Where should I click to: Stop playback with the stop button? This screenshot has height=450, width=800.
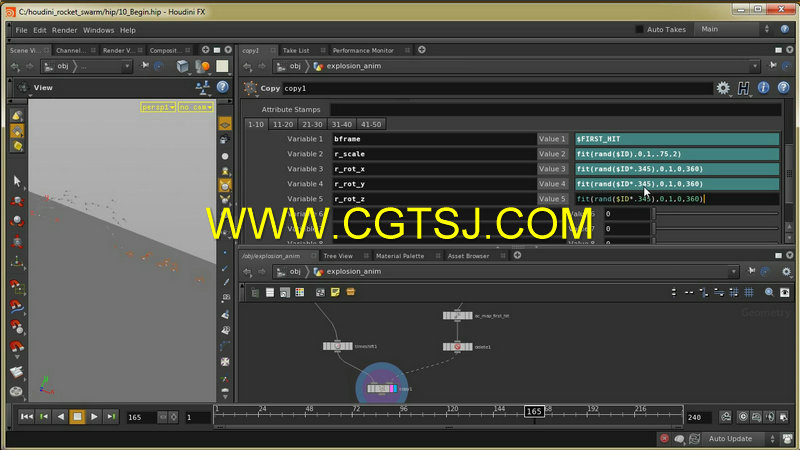(x=77, y=417)
